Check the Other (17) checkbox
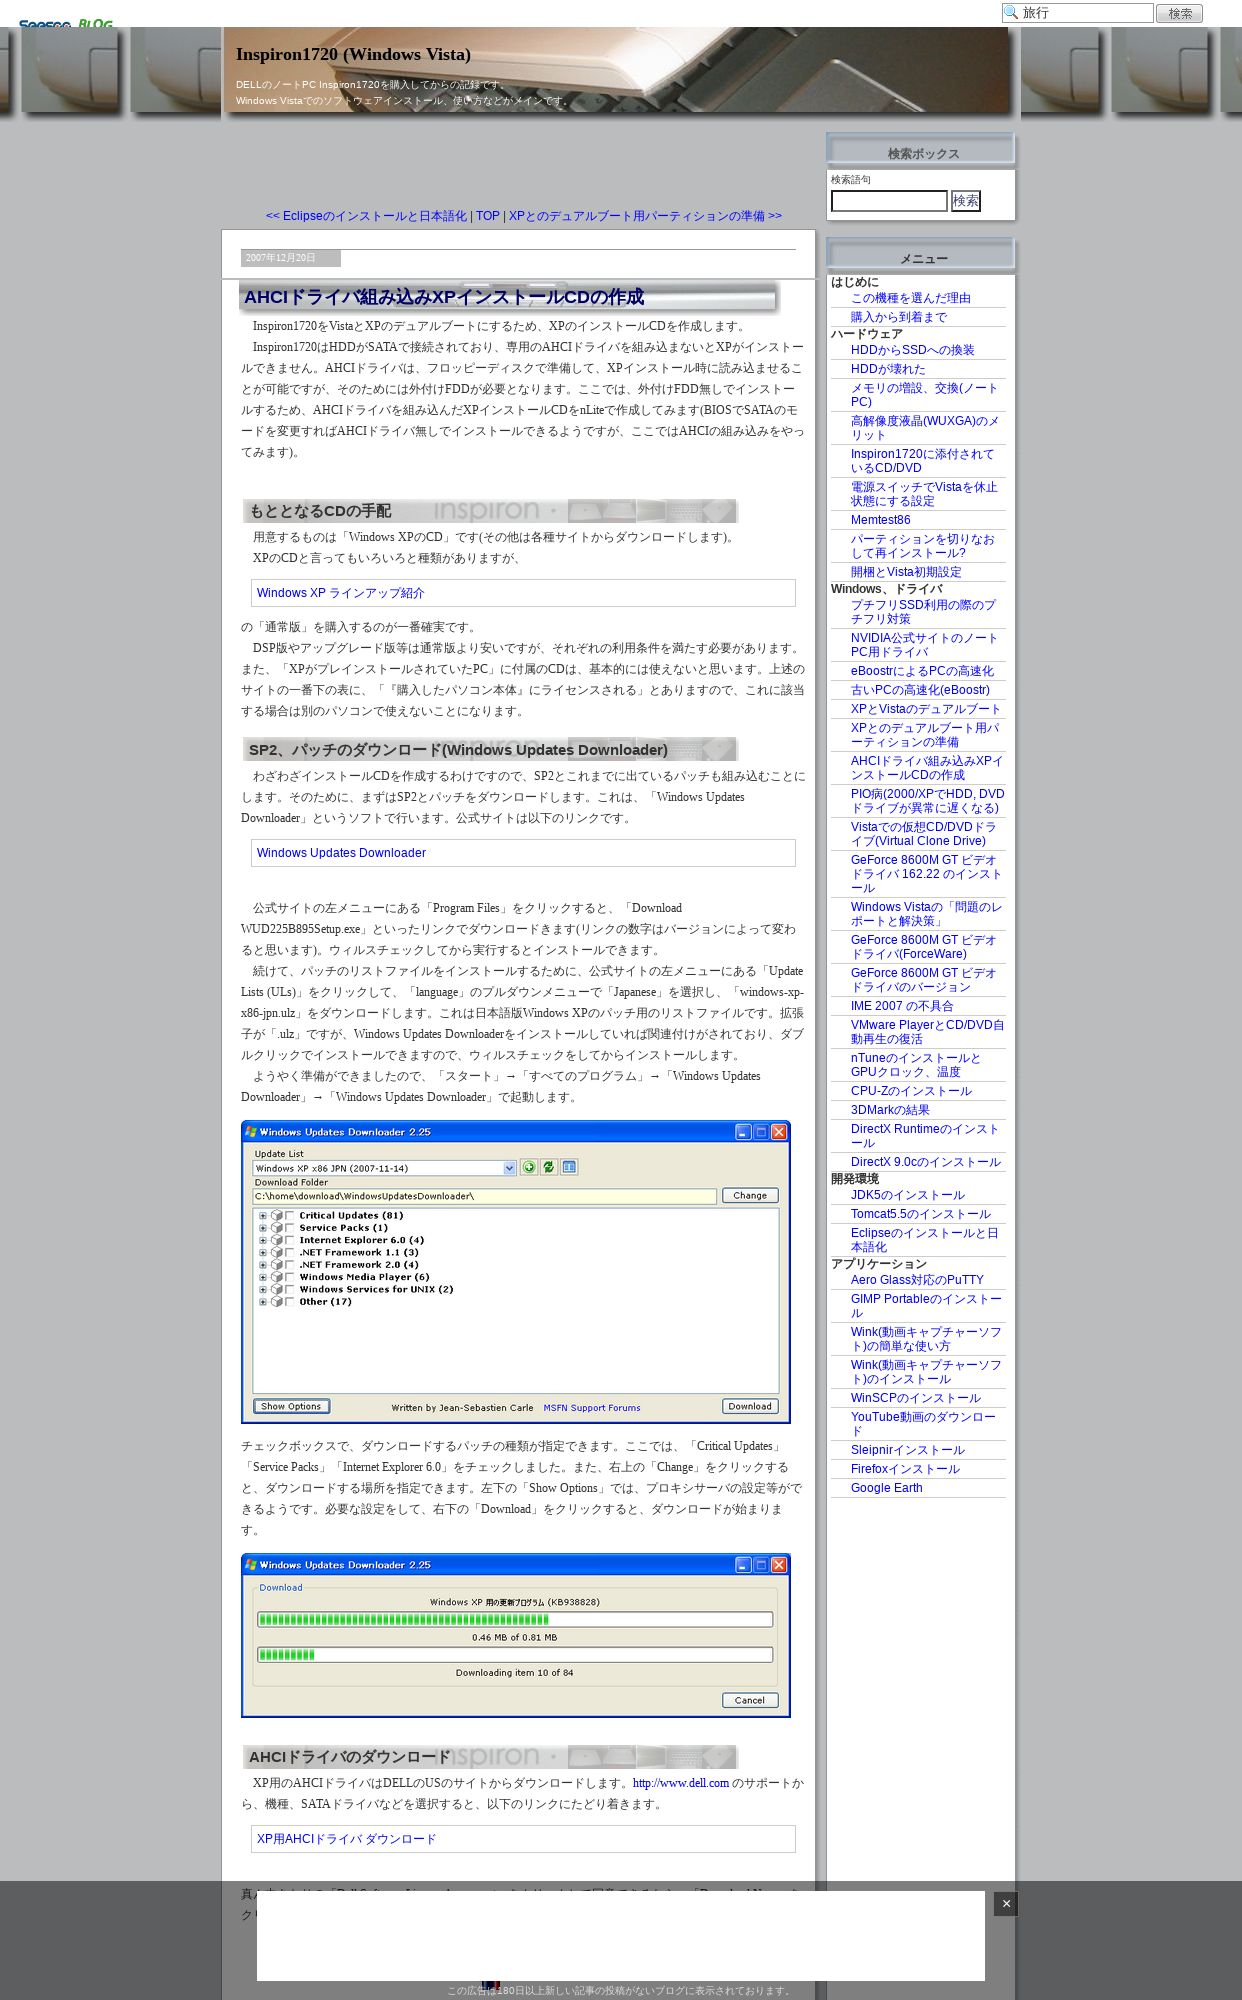The image size is (1242, 2000). (x=290, y=1302)
